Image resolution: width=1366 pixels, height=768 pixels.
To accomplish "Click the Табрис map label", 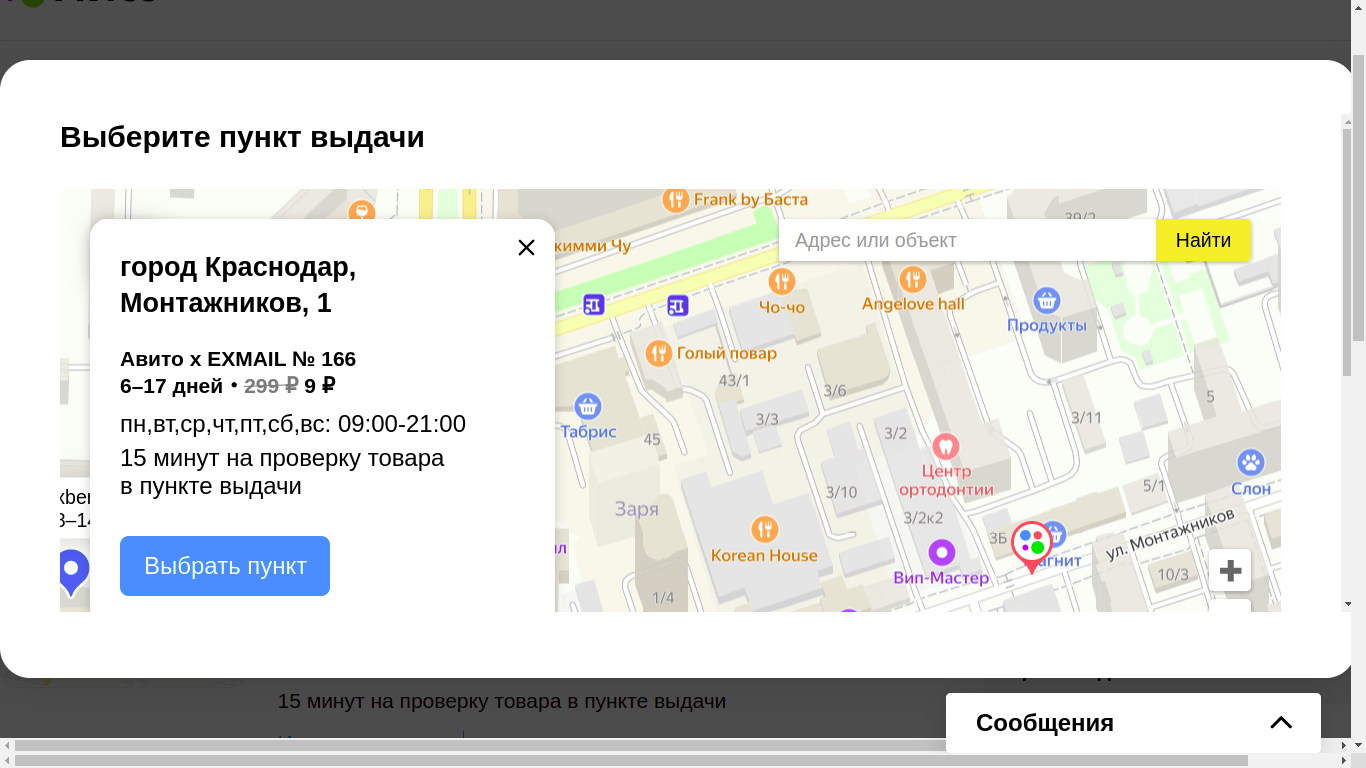I will (x=588, y=432).
